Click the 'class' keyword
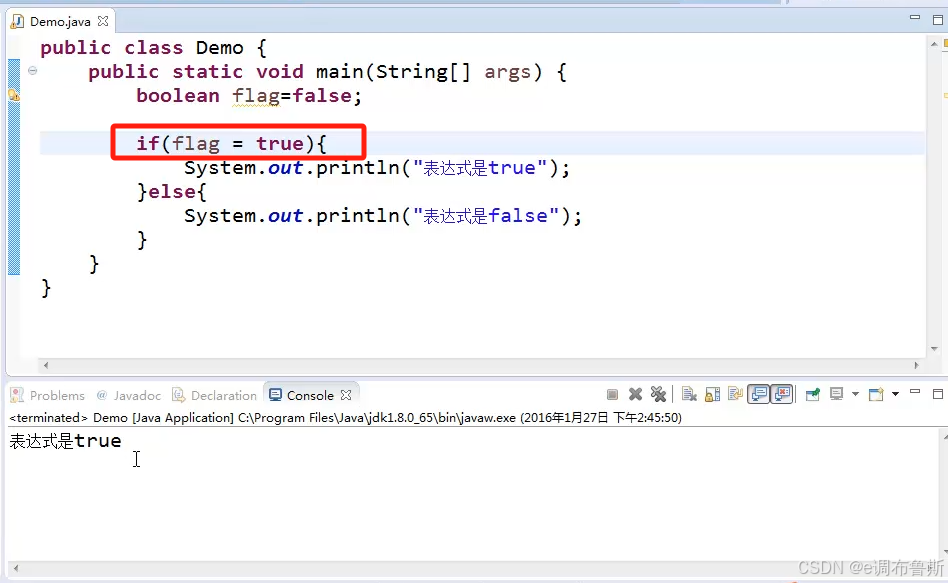Viewport: 948px width, 583px height. (154, 48)
